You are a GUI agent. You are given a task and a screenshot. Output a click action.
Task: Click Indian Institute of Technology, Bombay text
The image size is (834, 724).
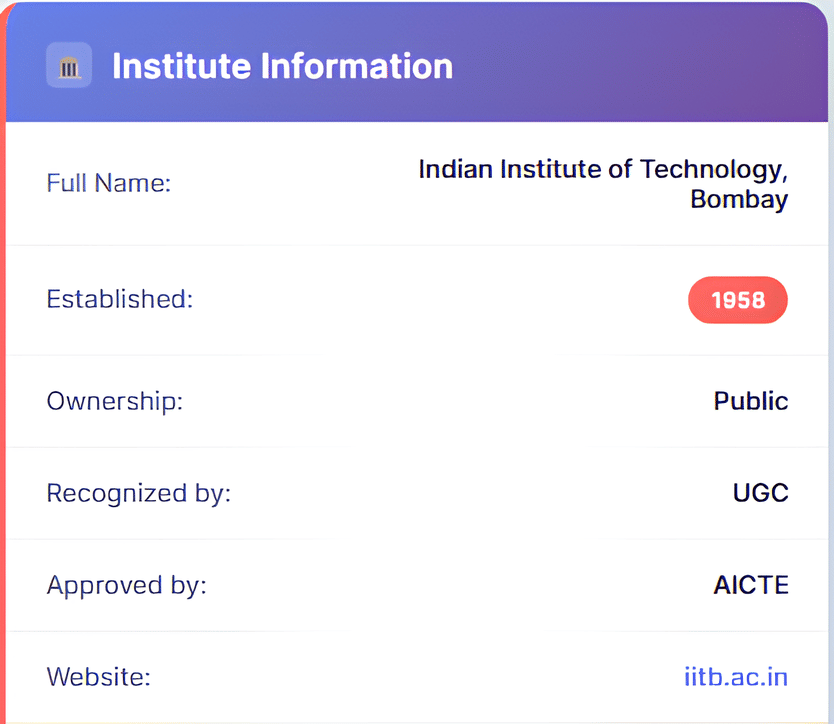602,170
